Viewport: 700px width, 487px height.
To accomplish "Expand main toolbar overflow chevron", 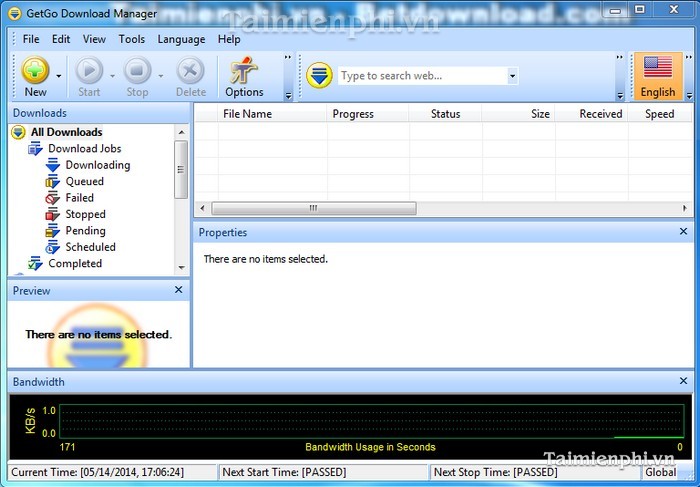I will tap(288, 57).
